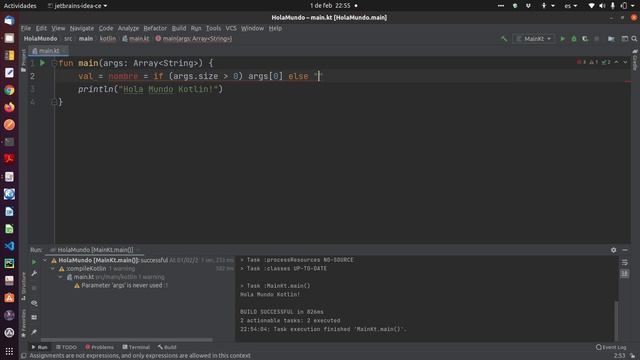Go to previous highlighted error arrow
Screen dimensions: 640x360
pyautogui.click(x=616, y=62)
